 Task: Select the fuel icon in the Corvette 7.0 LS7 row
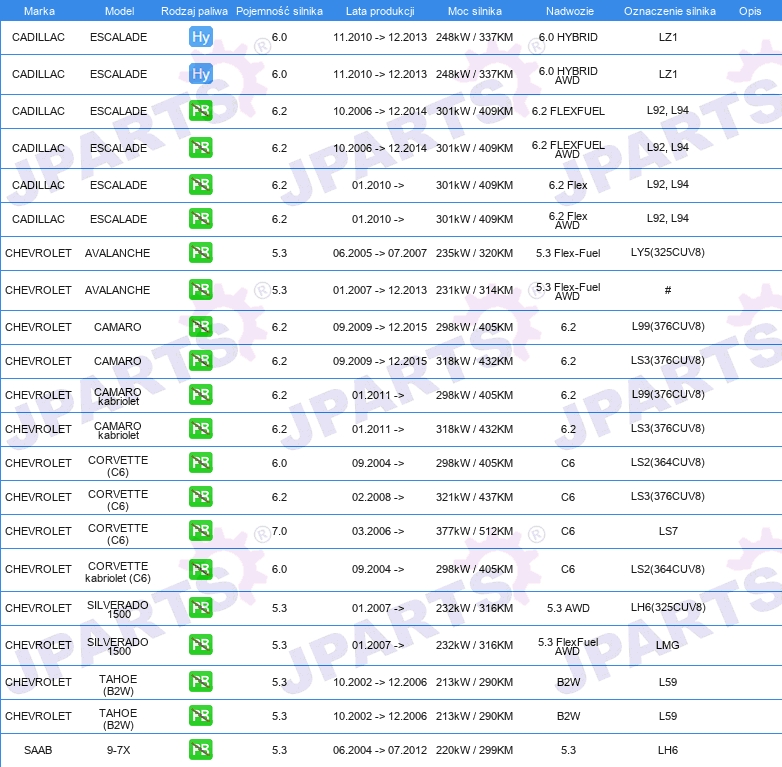tap(200, 531)
